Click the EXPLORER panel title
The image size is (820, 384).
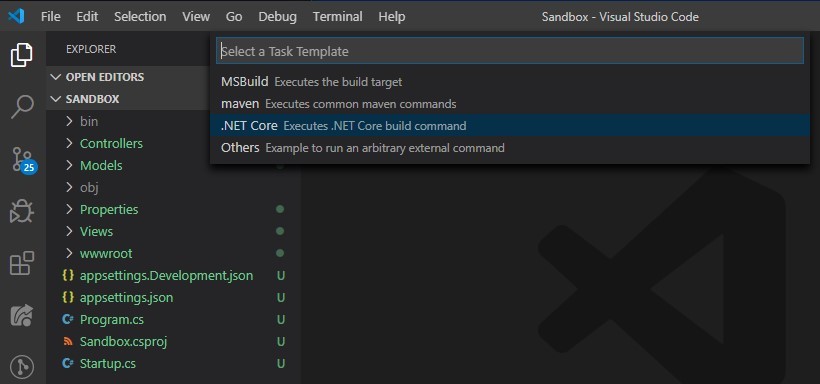91,49
